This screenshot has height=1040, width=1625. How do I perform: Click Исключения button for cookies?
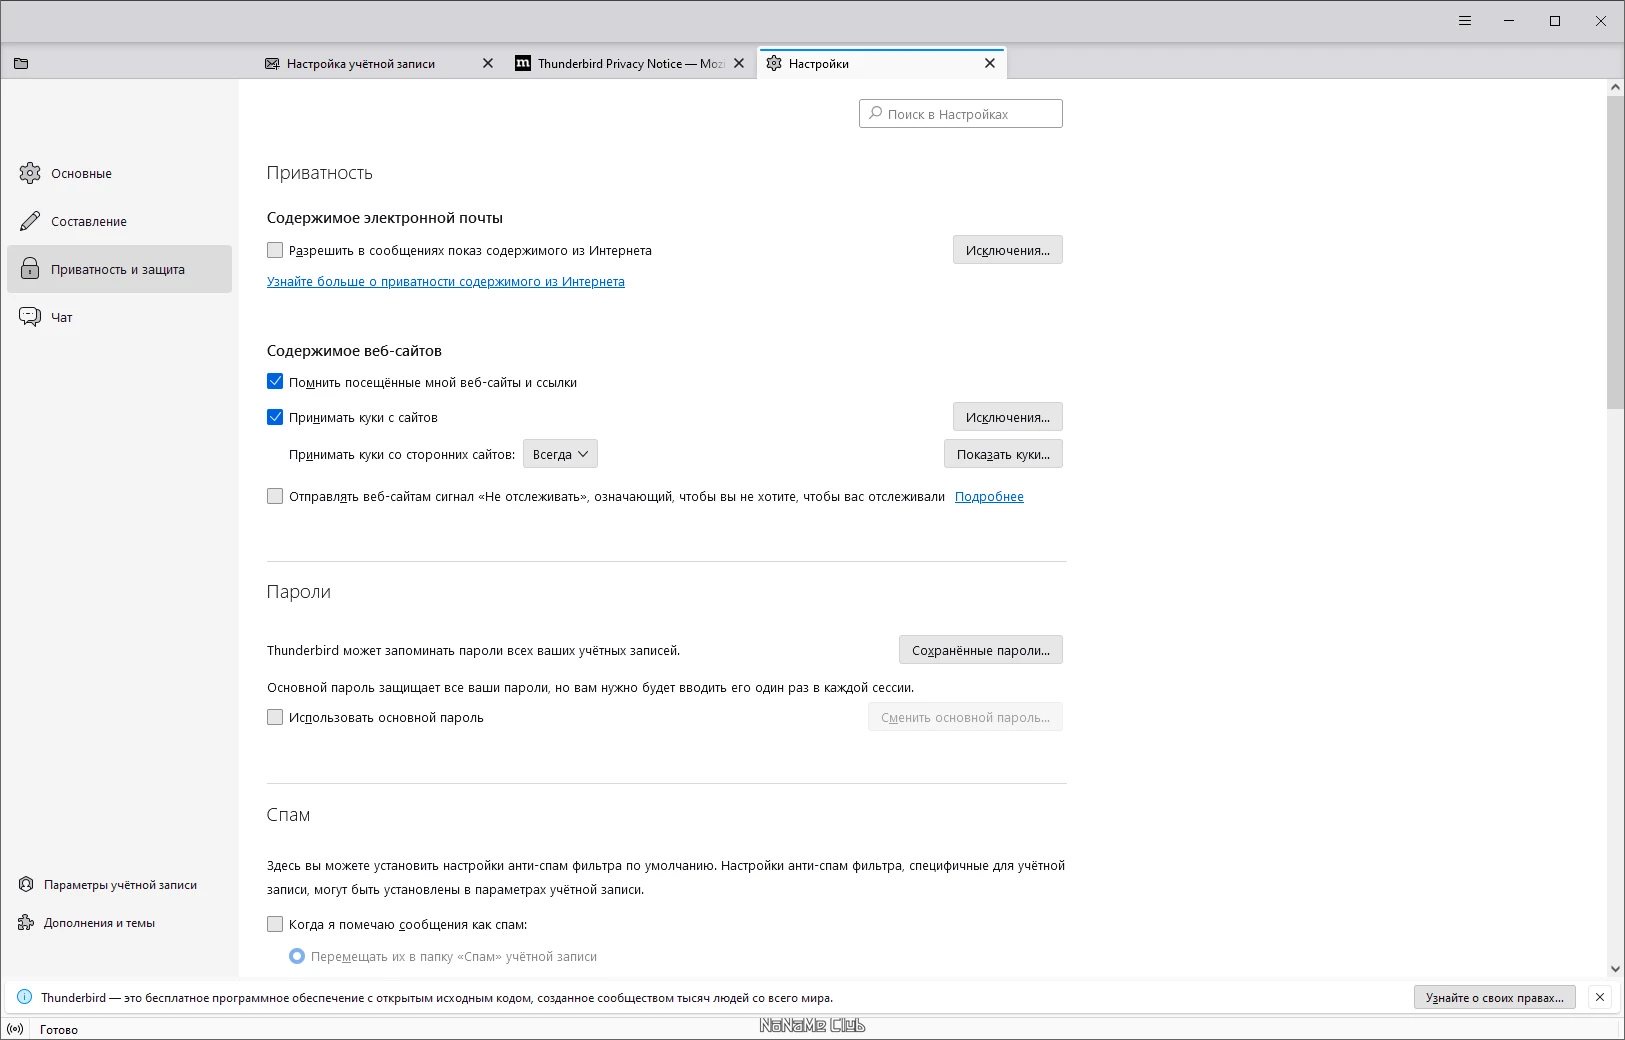[x=1008, y=417]
